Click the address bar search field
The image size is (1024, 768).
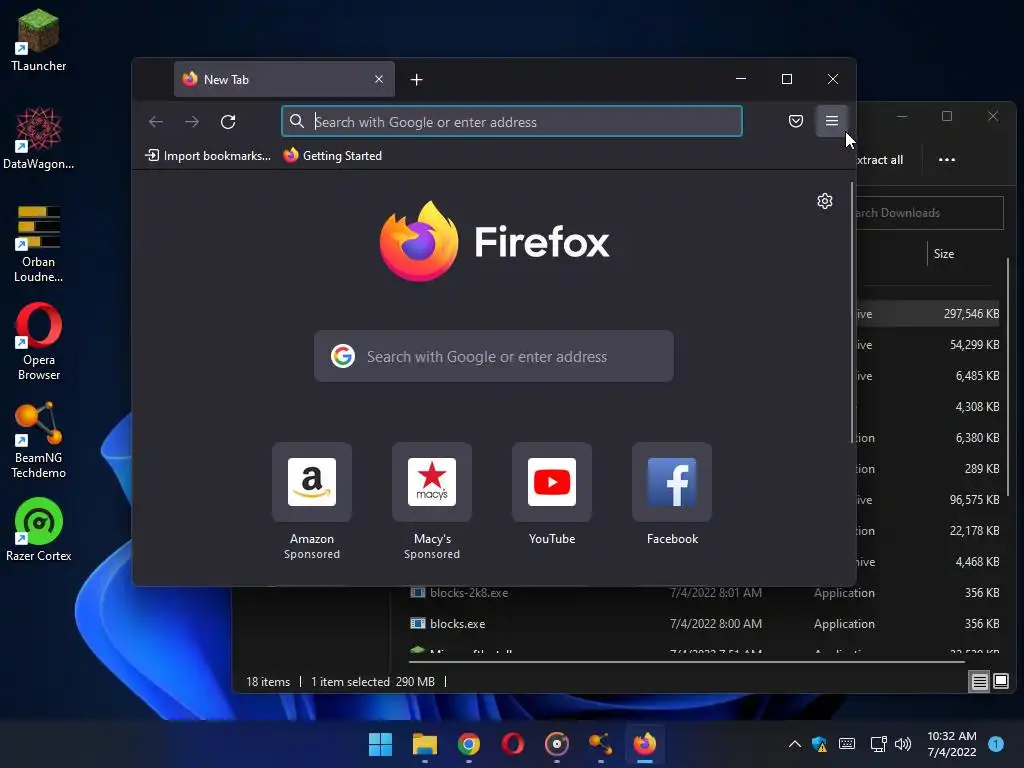tap(511, 121)
